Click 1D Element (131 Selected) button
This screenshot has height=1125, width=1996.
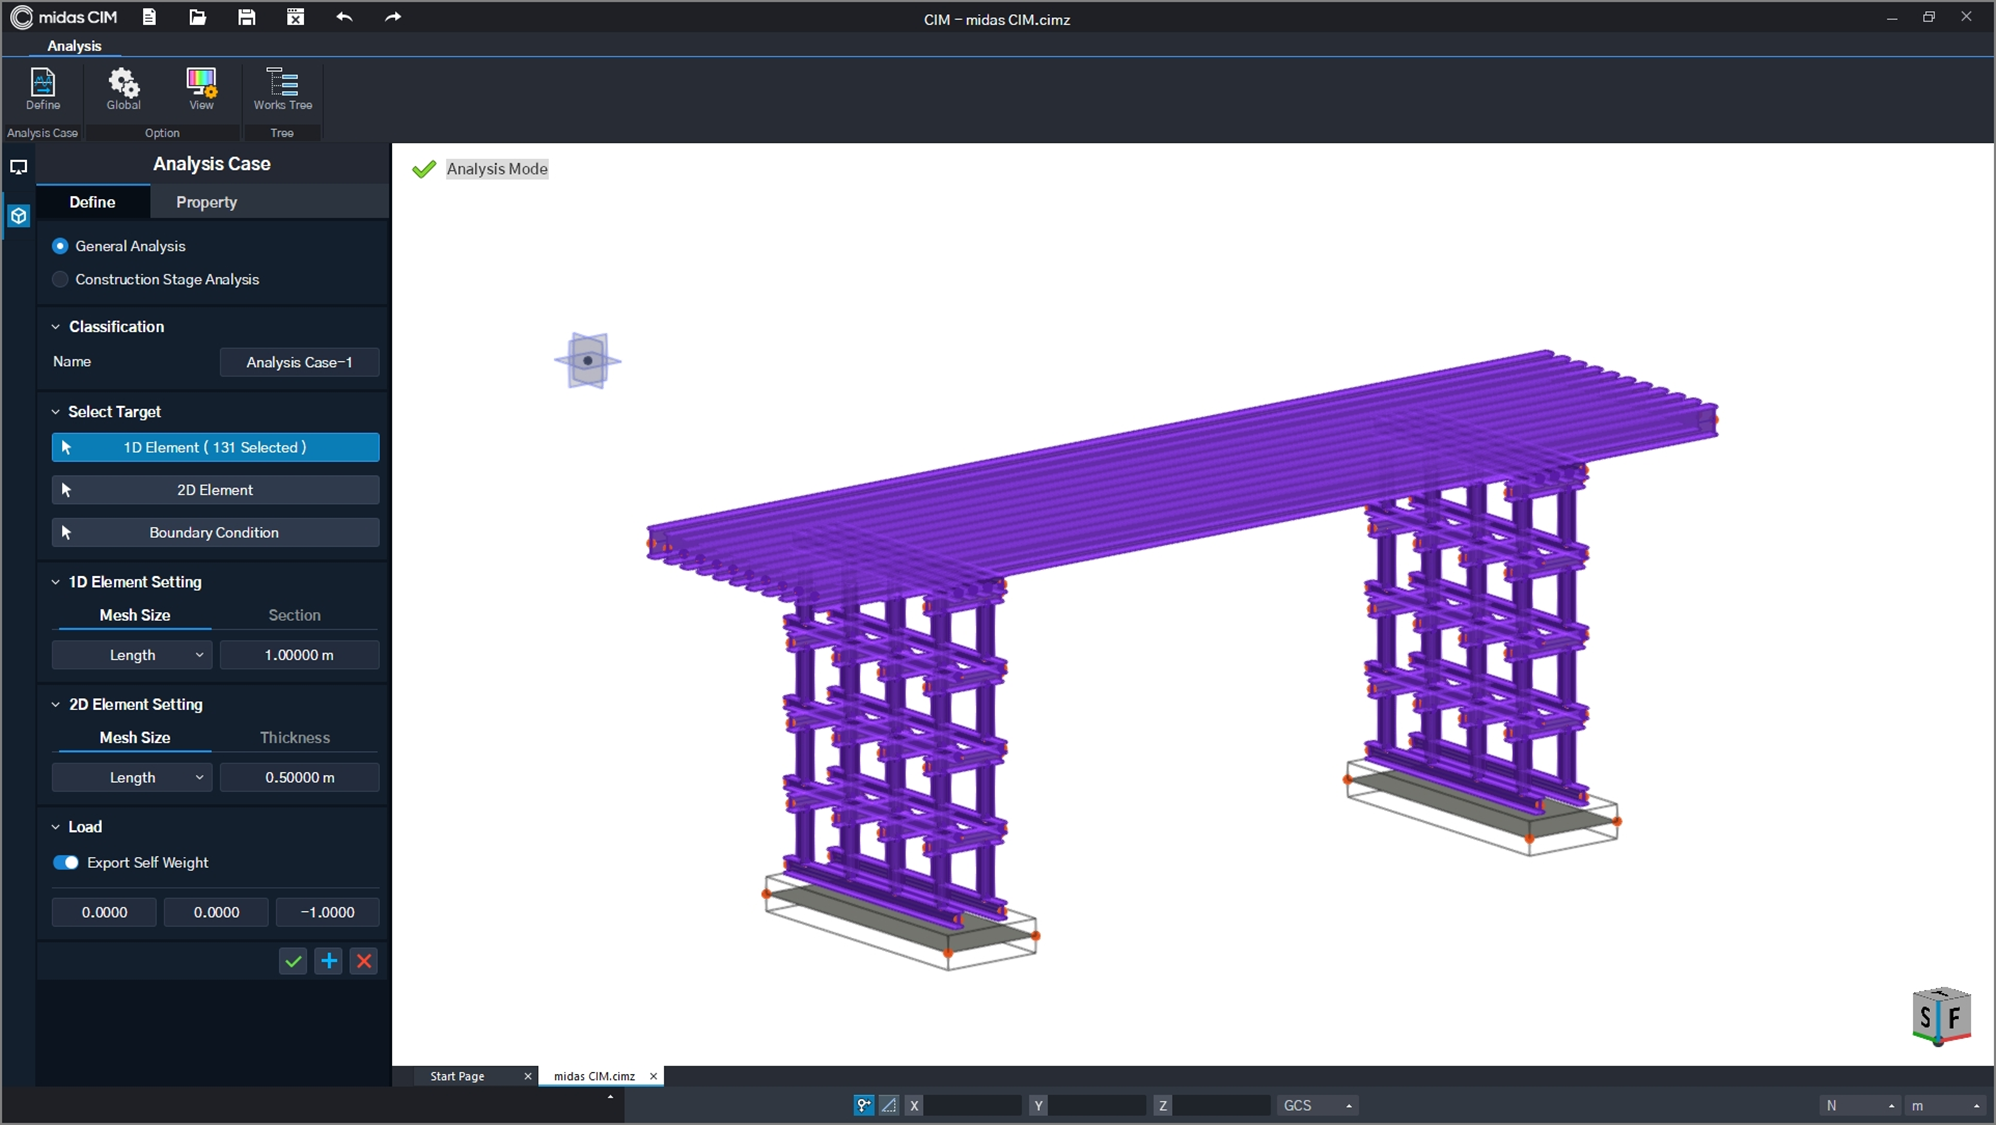point(215,447)
